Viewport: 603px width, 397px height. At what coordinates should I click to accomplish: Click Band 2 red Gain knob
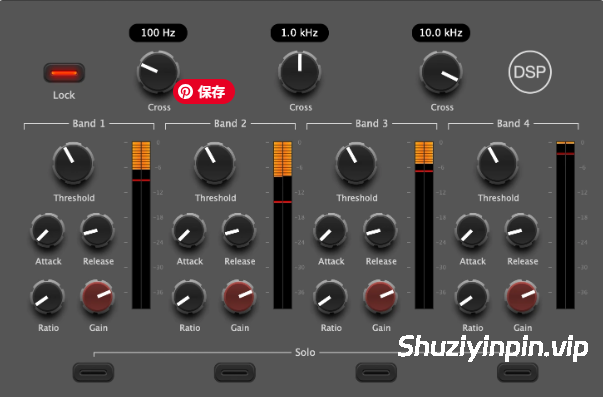[239, 297]
